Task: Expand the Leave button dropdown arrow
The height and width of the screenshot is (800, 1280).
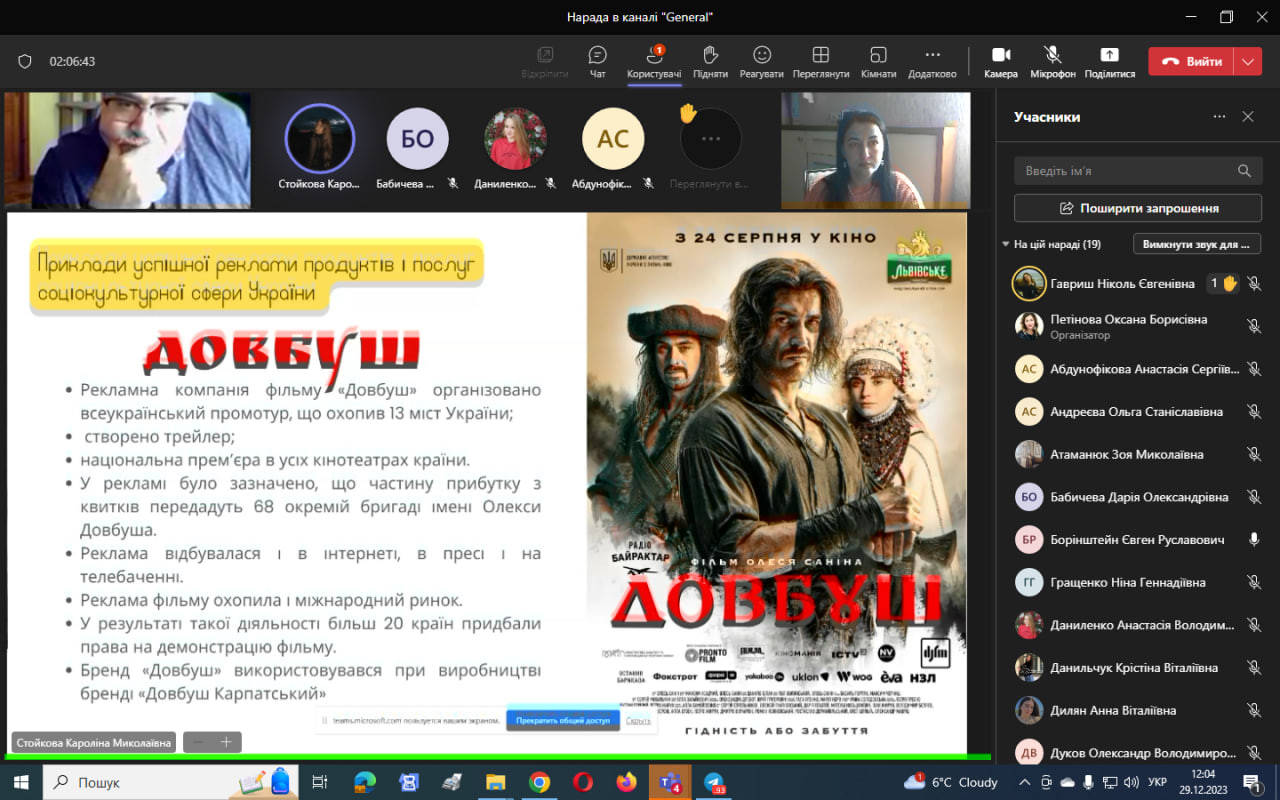Action: pos(1247,61)
